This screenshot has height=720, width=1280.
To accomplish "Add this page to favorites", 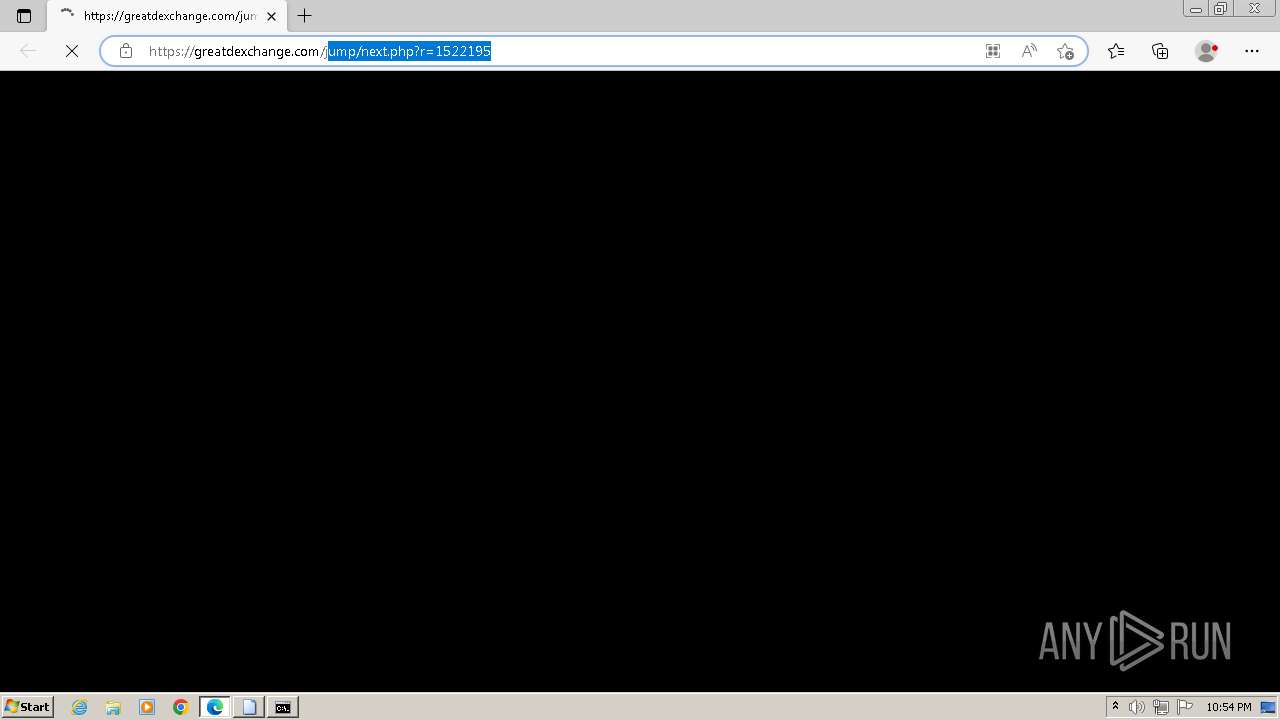I will pyautogui.click(x=1065, y=51).
